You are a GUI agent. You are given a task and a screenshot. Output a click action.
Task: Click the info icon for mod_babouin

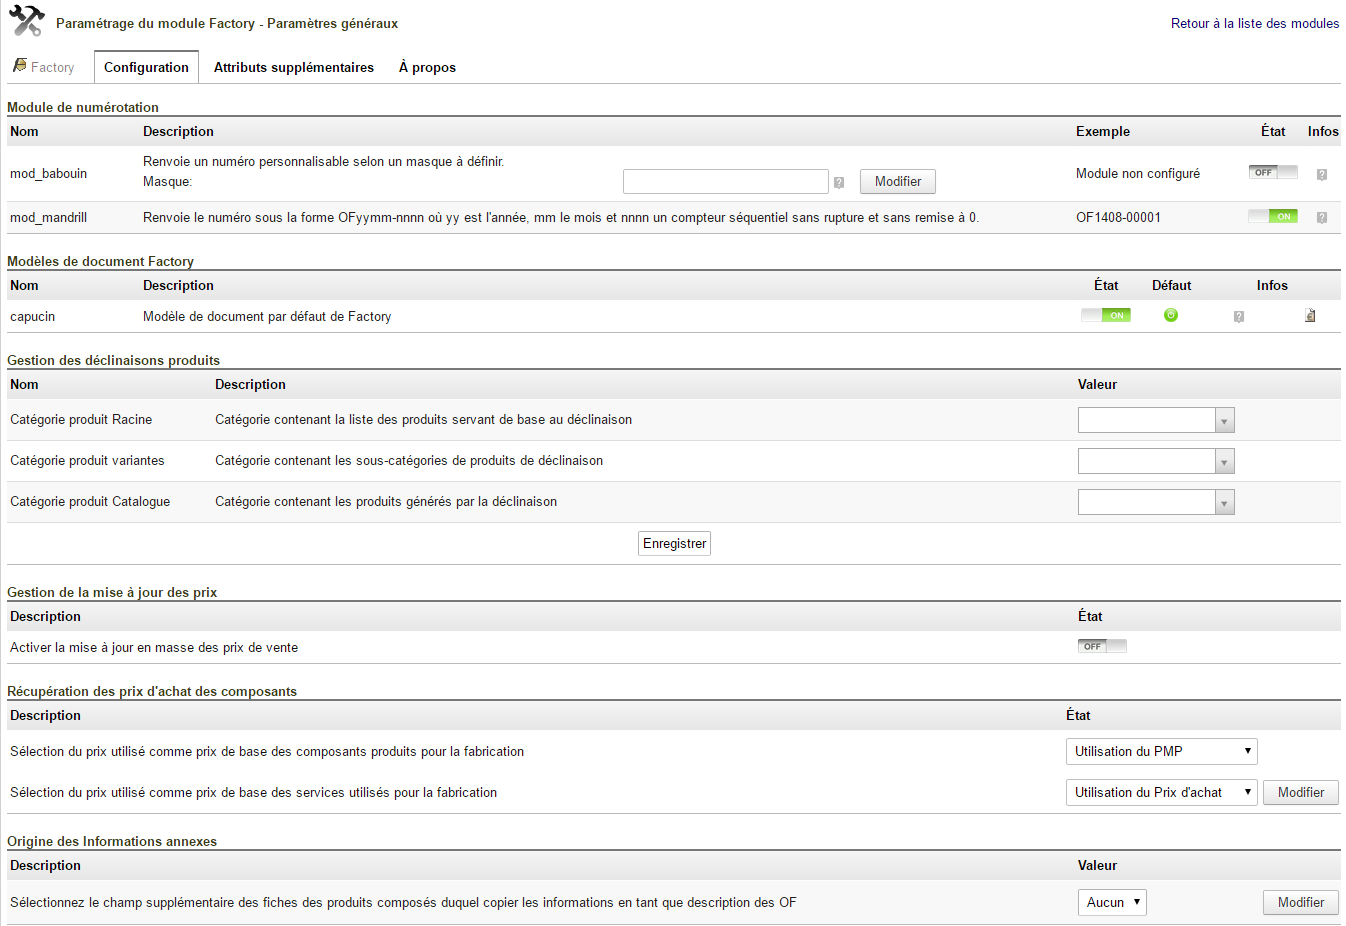coord(1321,174)
